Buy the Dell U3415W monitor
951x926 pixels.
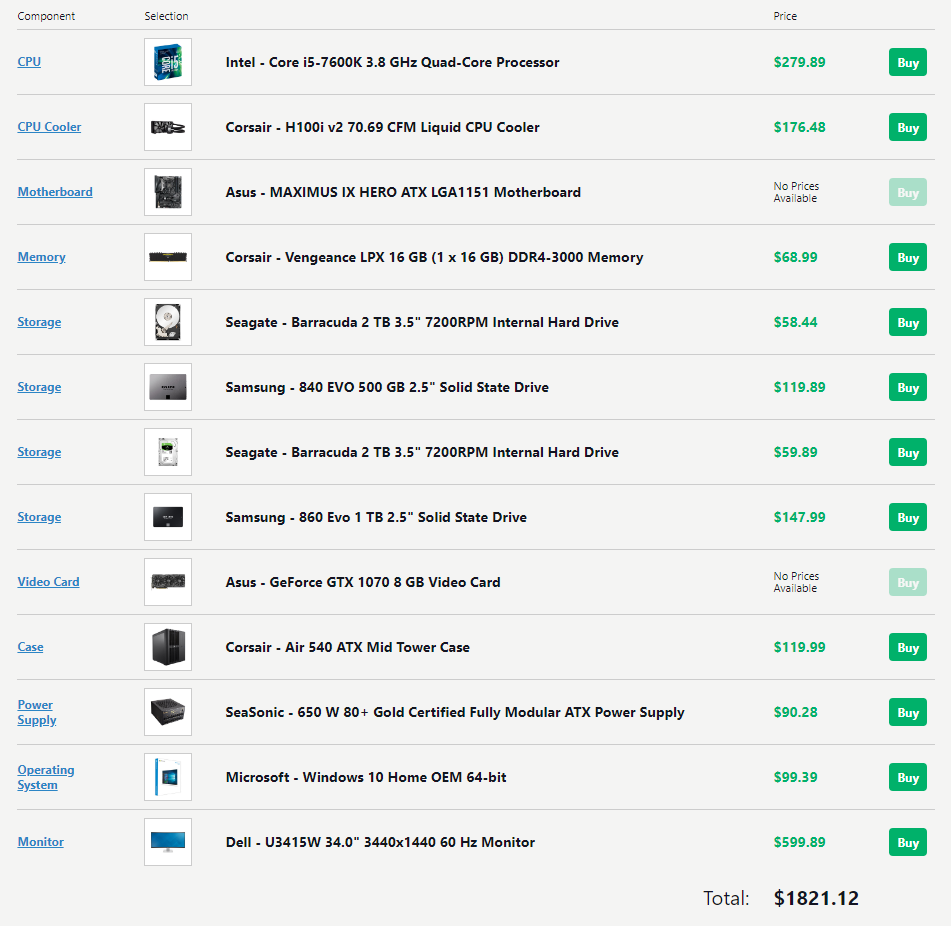pyautogui.click(x=908, y=842)
